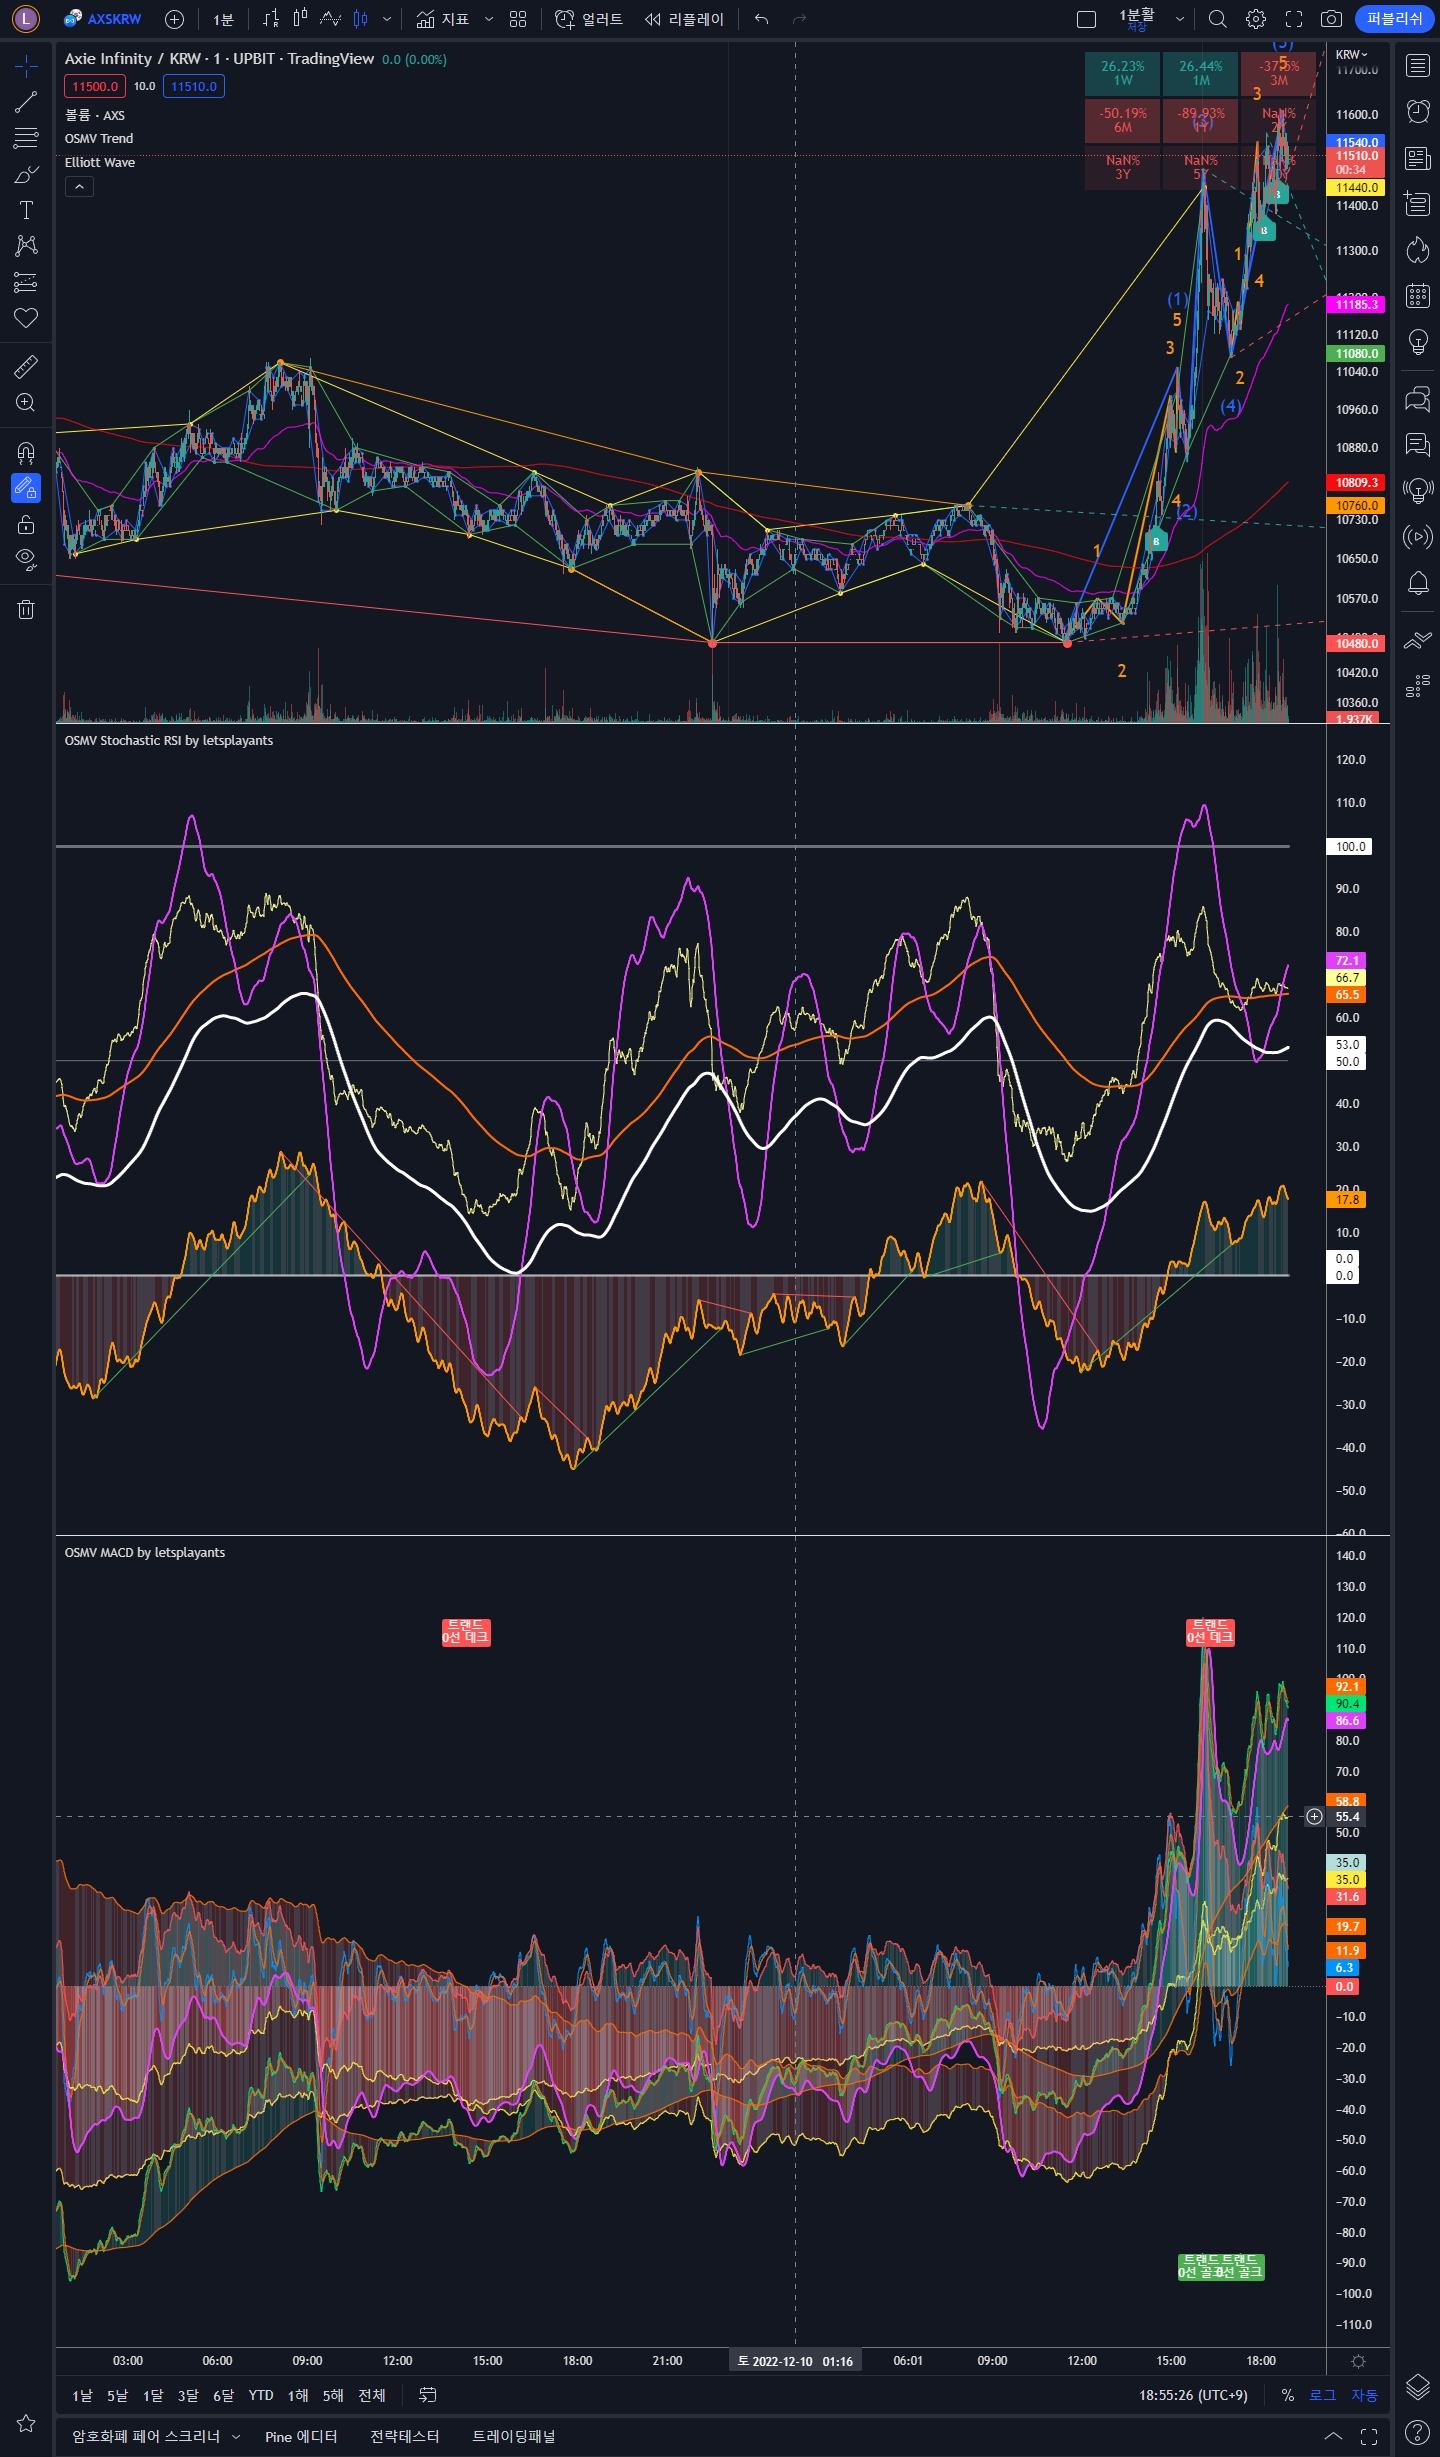This screenshot has height=2457, width=1440.
Task: Select the crosshair cursor tool
Action: coord(26,66)
